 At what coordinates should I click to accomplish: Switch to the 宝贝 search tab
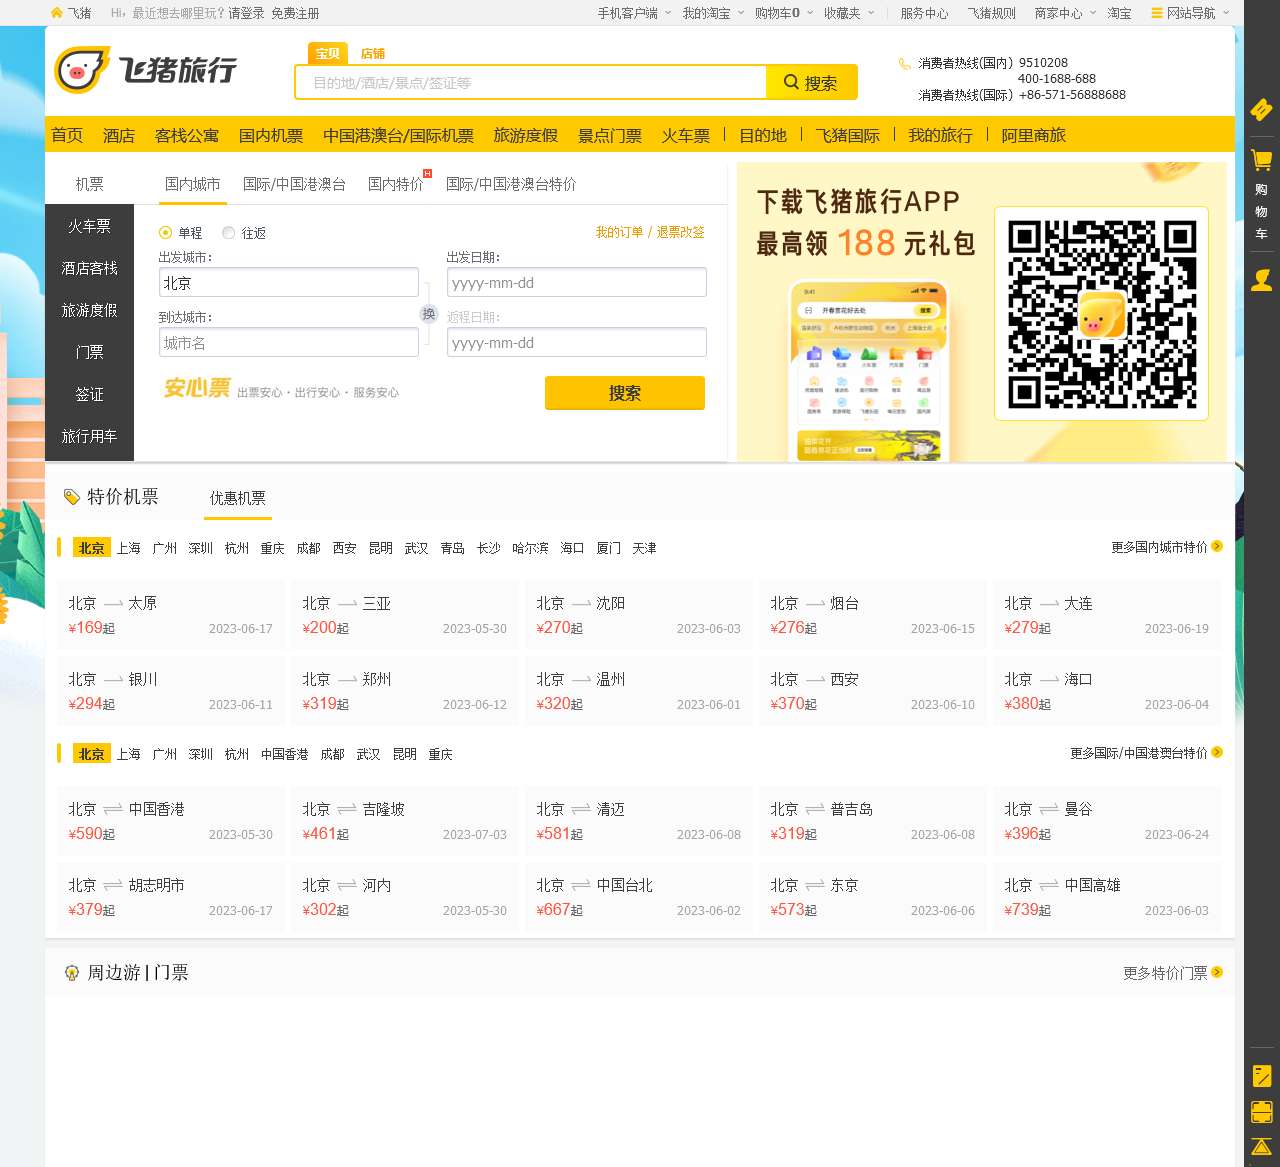pyautogui.click(x=328, y=53)
